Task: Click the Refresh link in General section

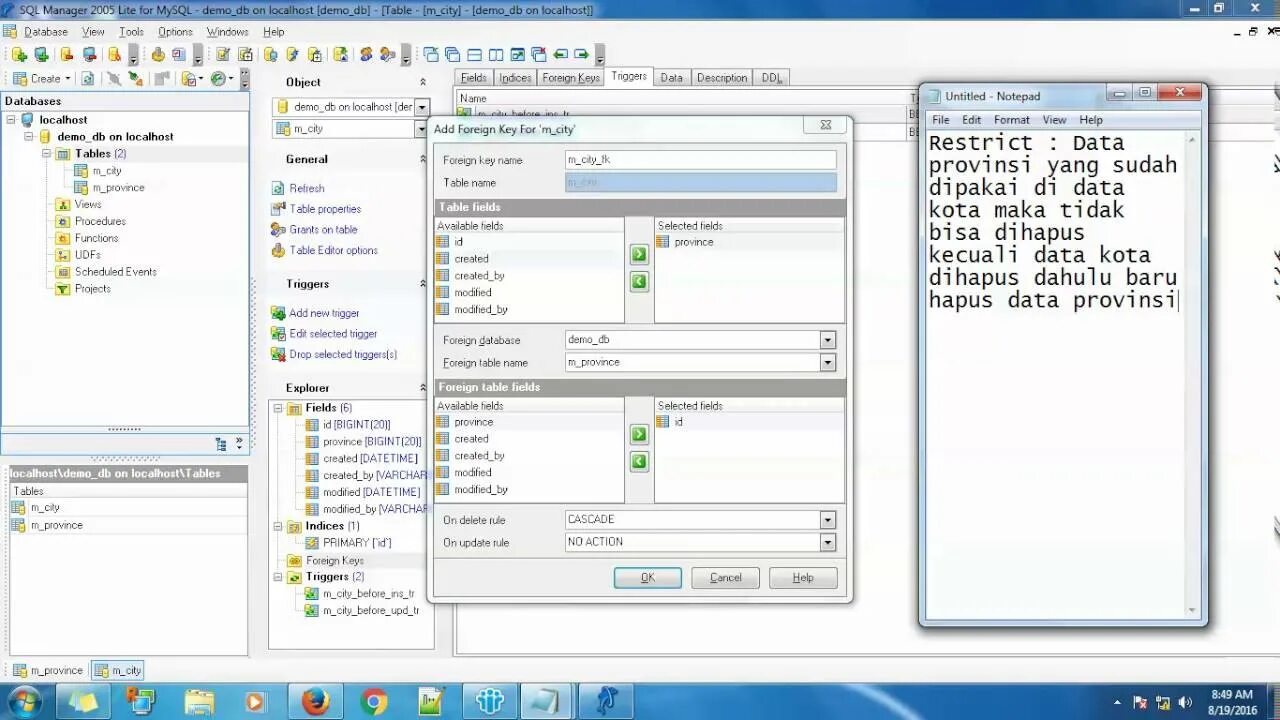Action: pyautogui.click(x=306, y=189)
